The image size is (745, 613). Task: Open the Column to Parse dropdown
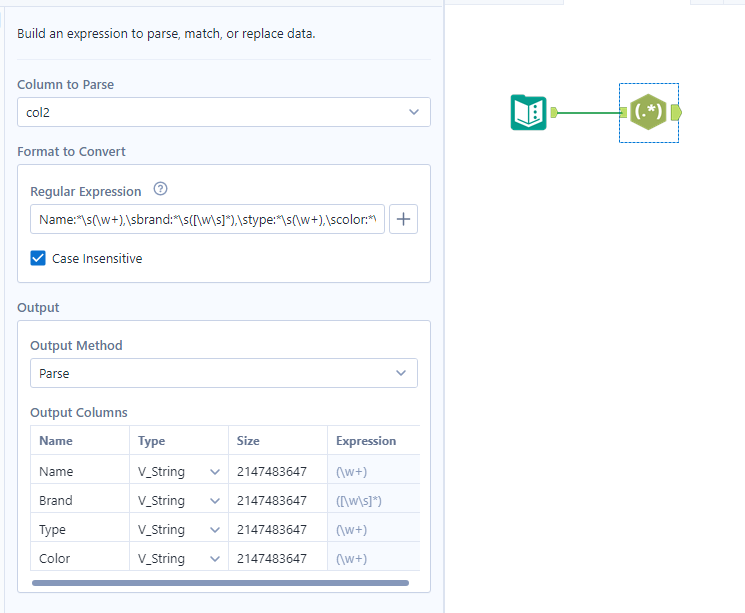click(224, 112)
